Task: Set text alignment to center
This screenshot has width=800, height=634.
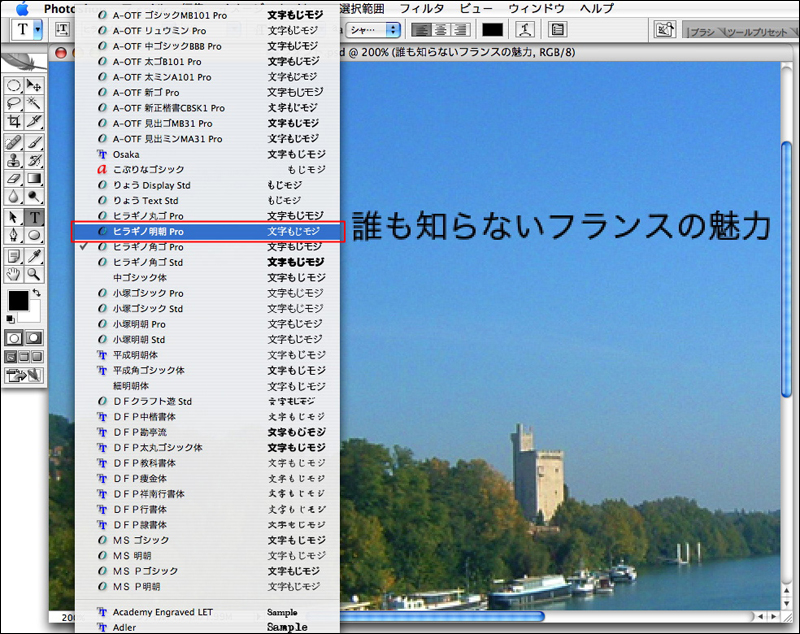Action: [440, 29]
